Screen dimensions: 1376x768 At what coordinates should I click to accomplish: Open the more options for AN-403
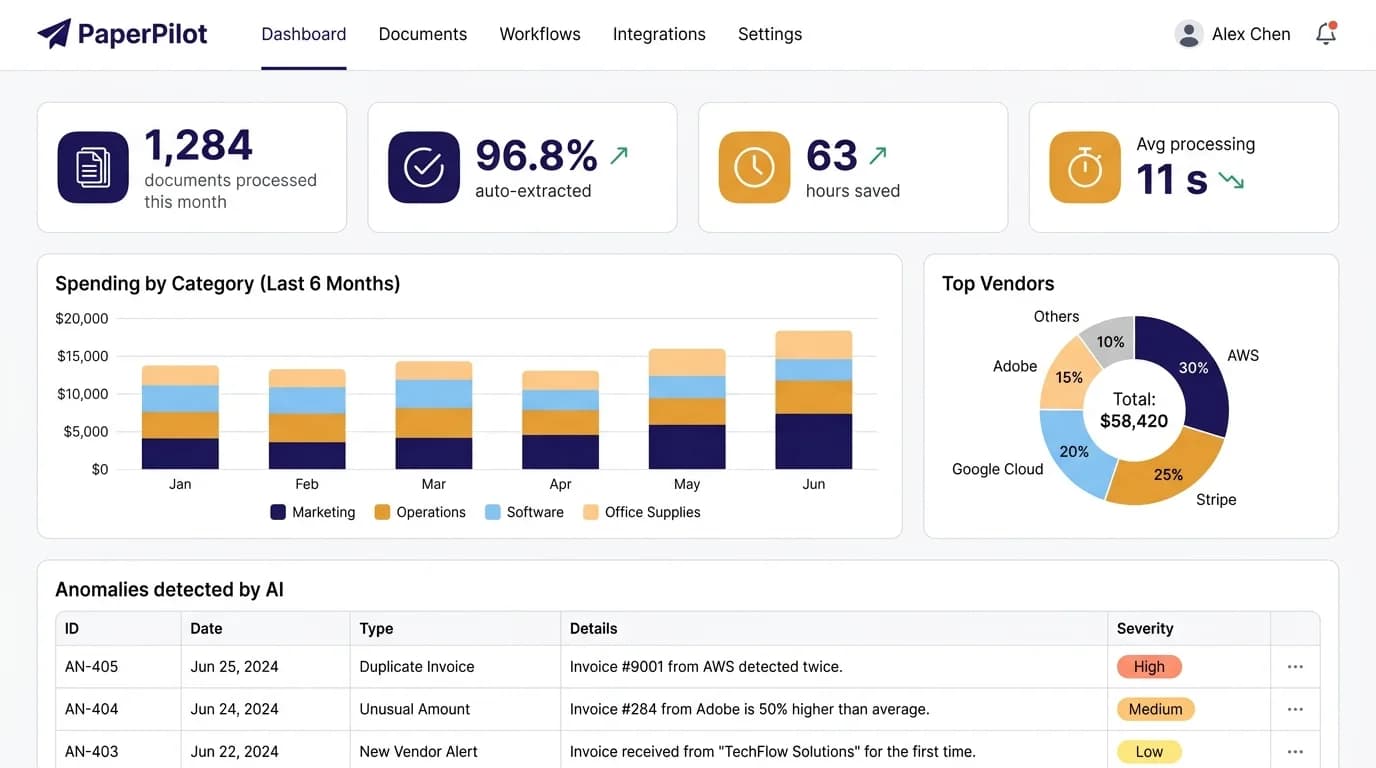[x=1295, y=752]
